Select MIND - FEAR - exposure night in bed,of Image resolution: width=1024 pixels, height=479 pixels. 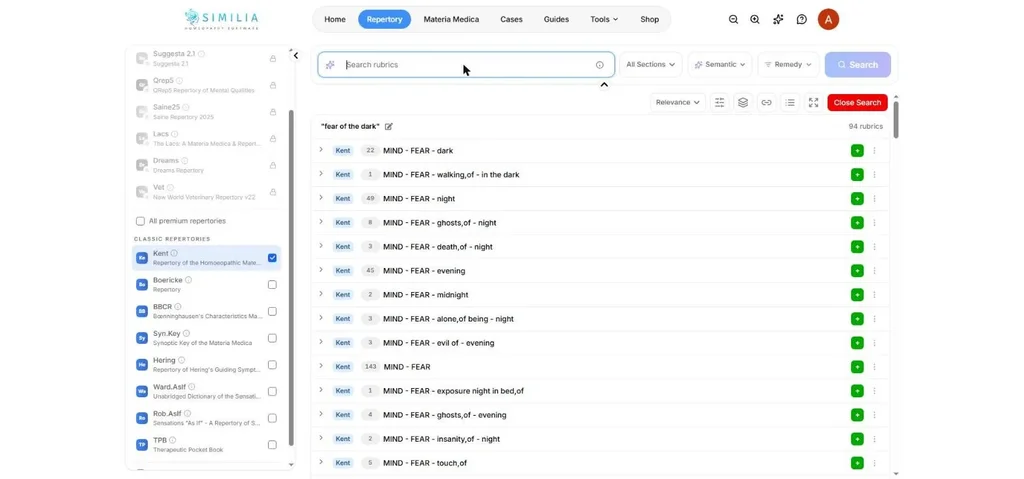pos(453,391)
